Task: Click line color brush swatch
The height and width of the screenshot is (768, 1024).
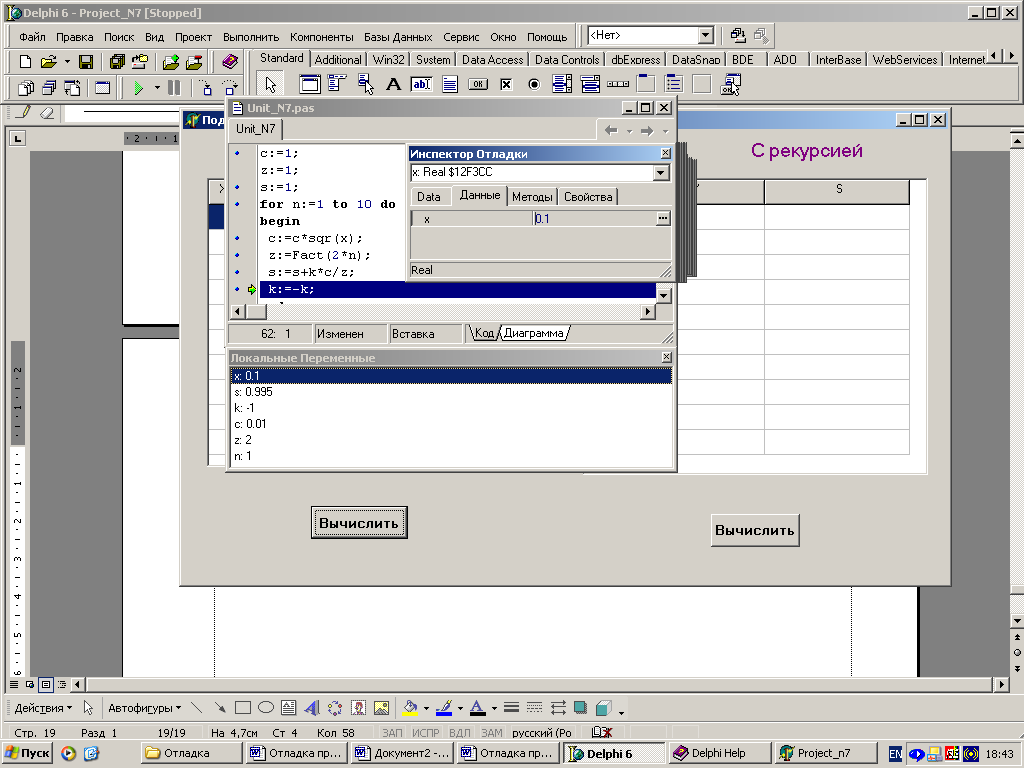Action: [x=444, y=708]
